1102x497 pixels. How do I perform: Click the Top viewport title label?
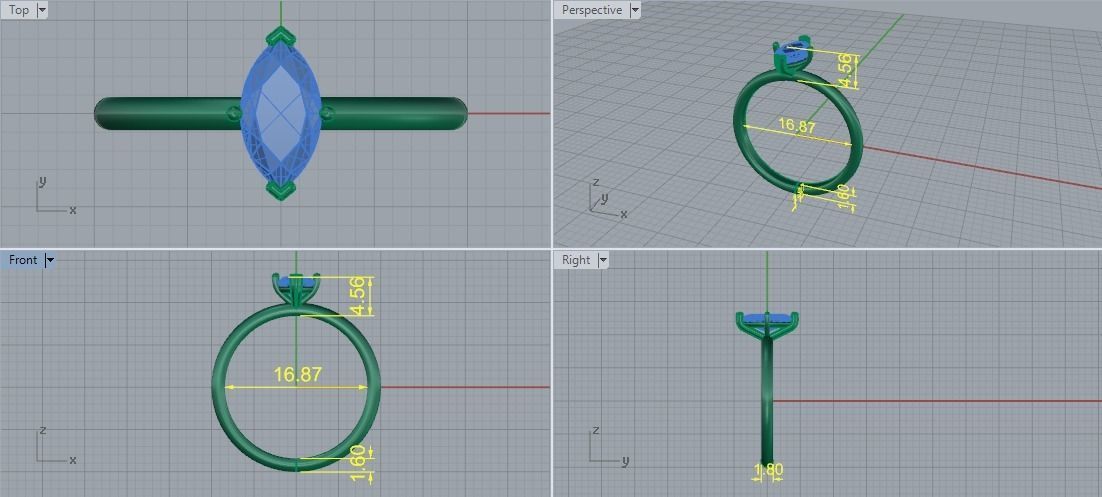tap(19, 10)
